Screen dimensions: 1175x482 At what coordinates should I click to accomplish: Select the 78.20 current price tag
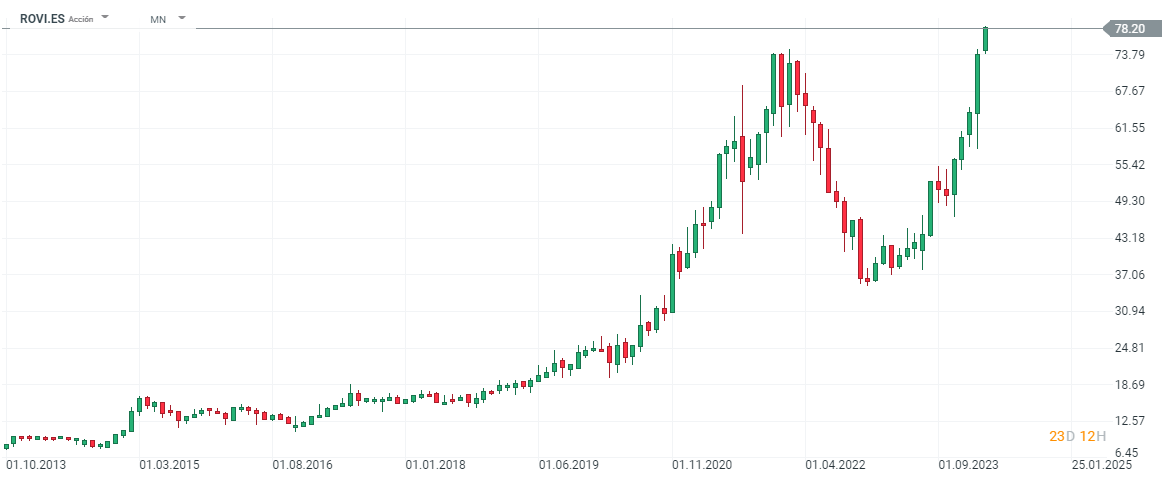(x=1130, y=29)
